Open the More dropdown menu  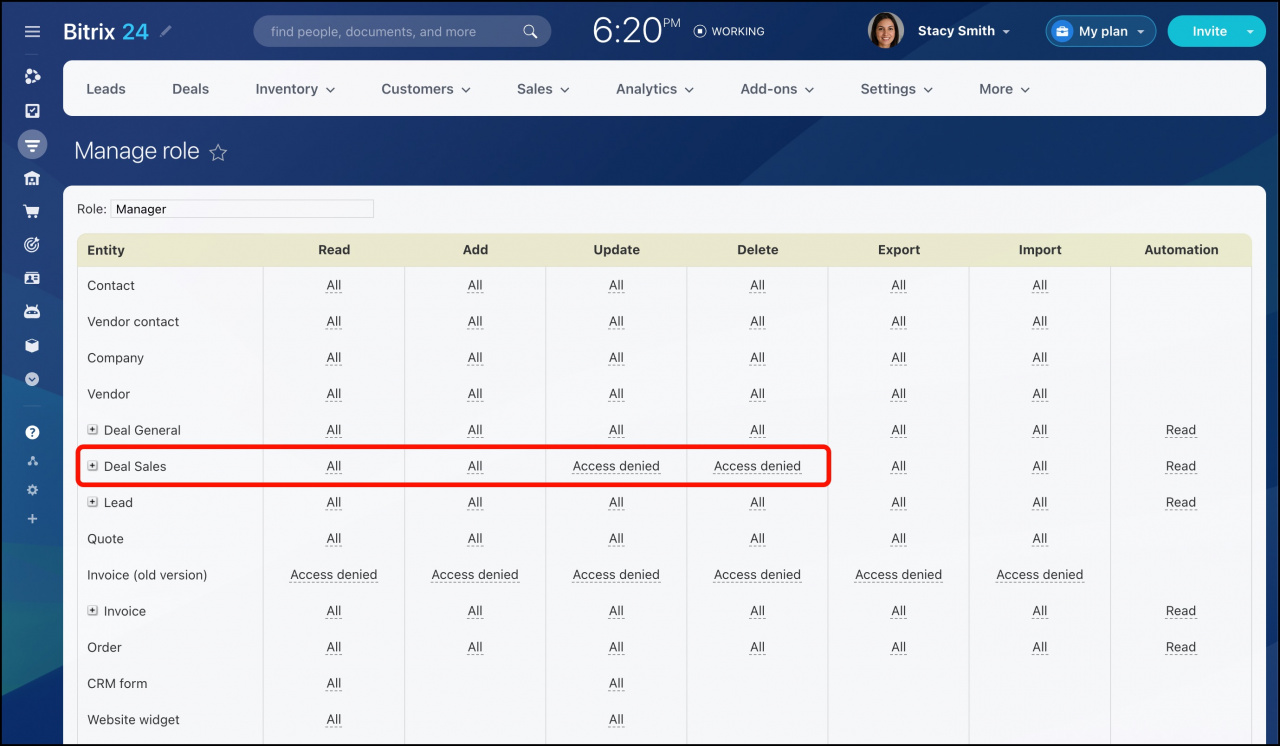coord(1004,89)
